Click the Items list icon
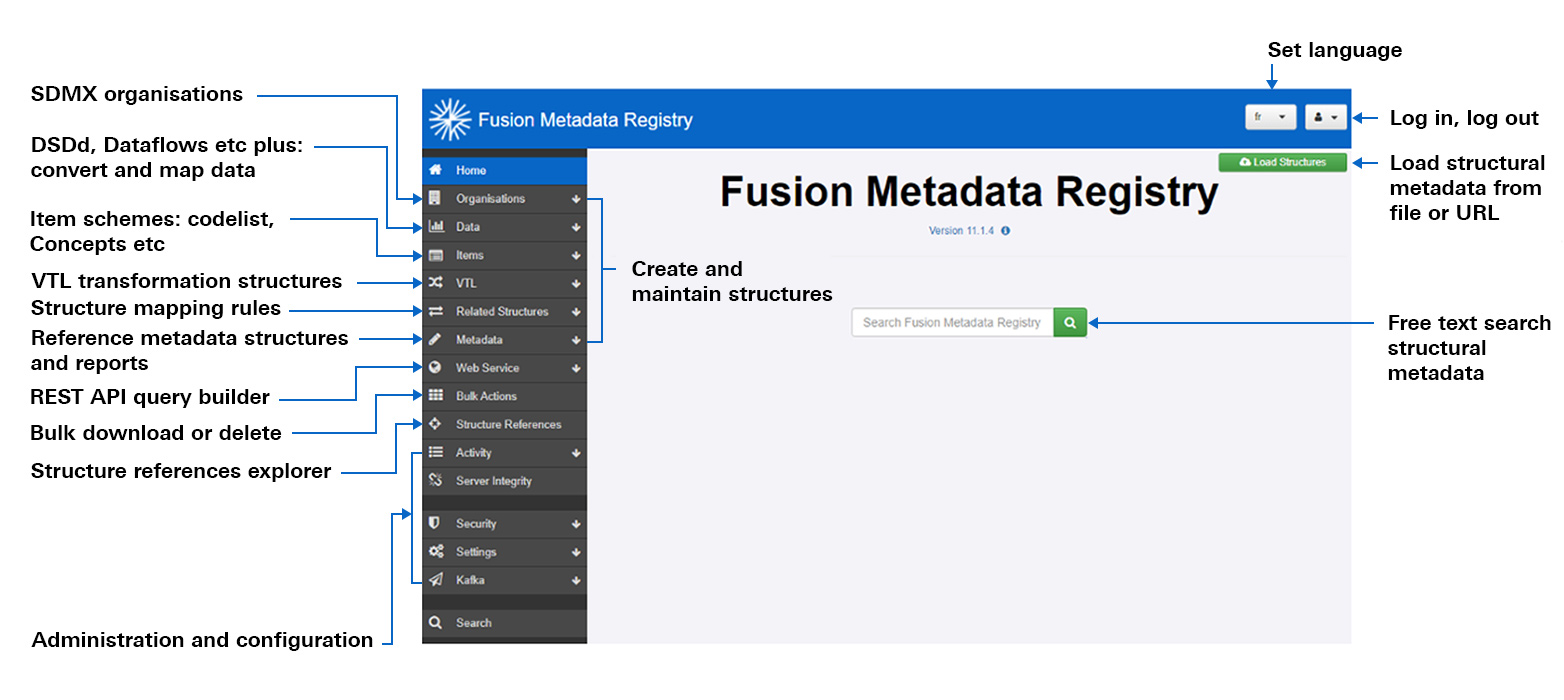This screenshot has height=700, width=1564. point(435,255)
